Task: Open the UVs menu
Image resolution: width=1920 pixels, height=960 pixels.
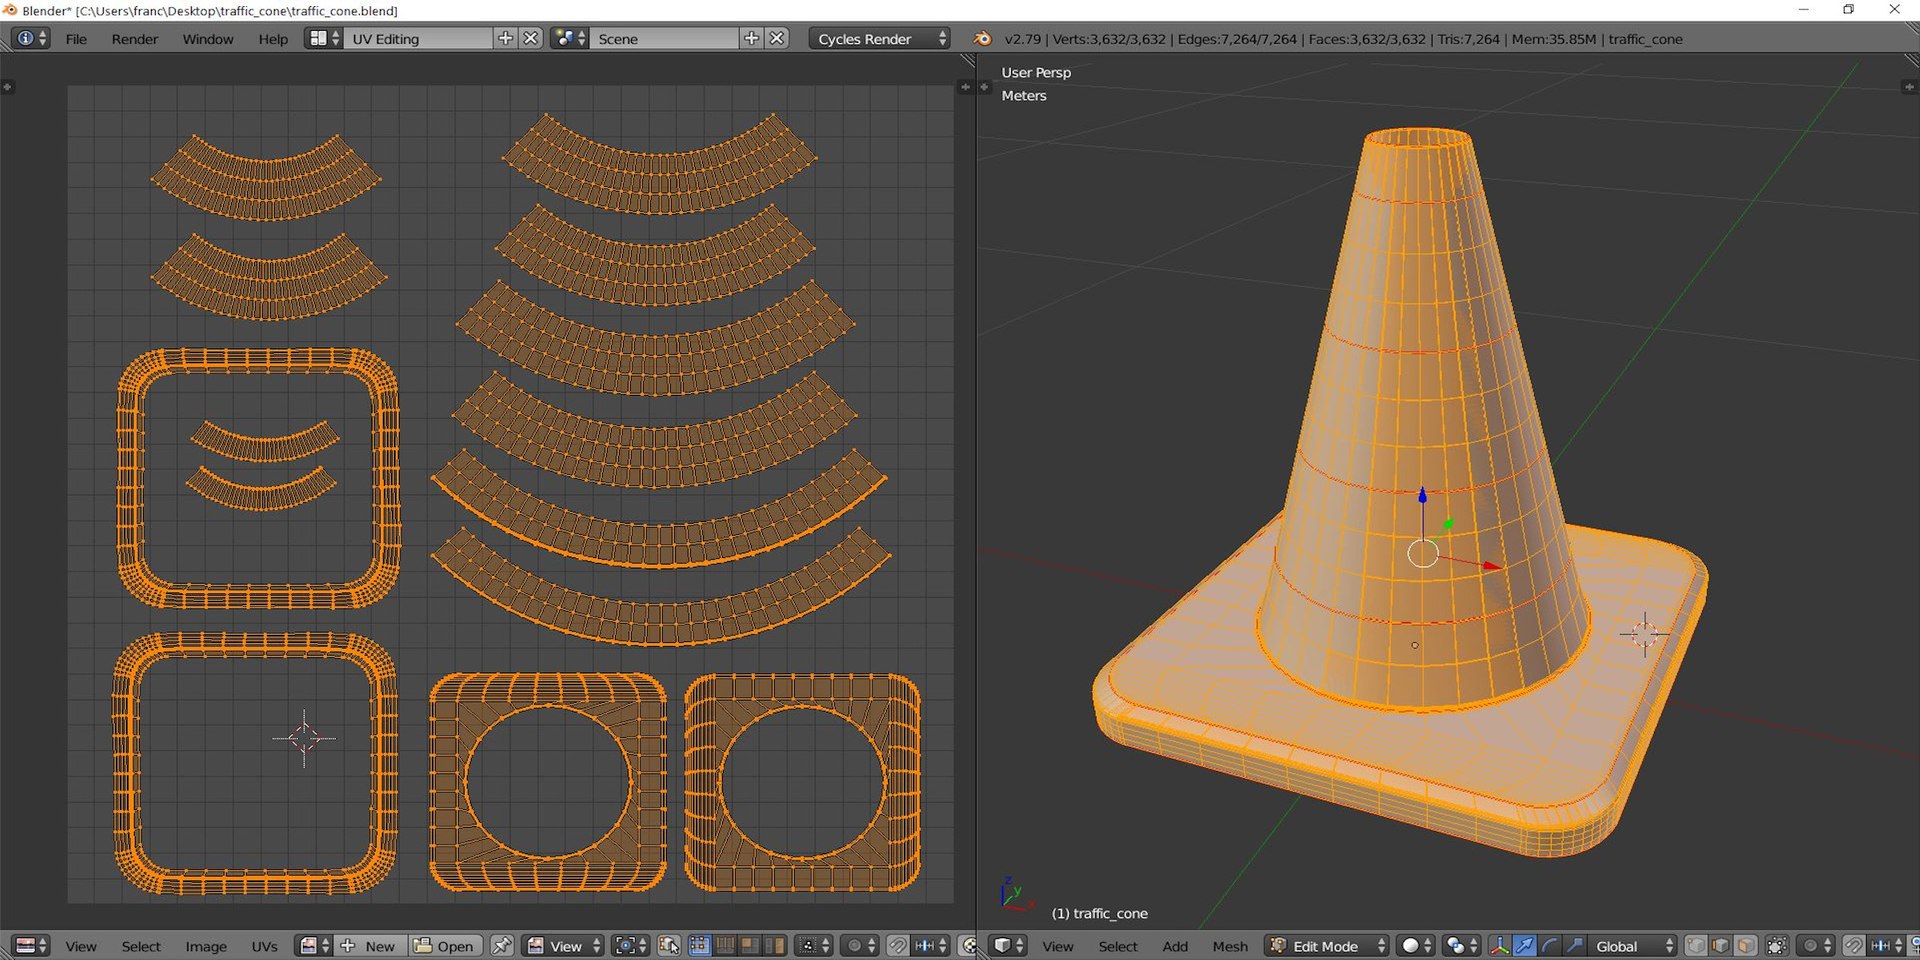Action: [264, 946]
